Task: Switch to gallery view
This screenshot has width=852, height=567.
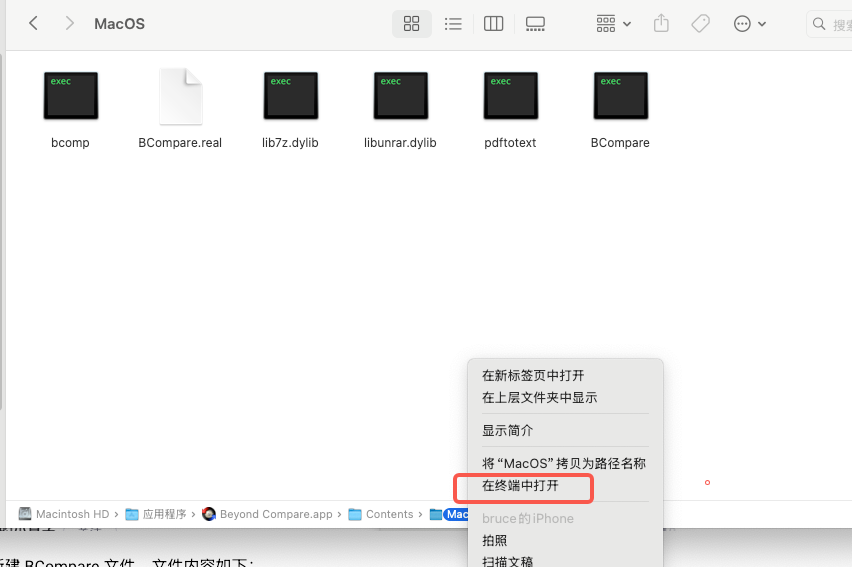Action: (535, 23)
